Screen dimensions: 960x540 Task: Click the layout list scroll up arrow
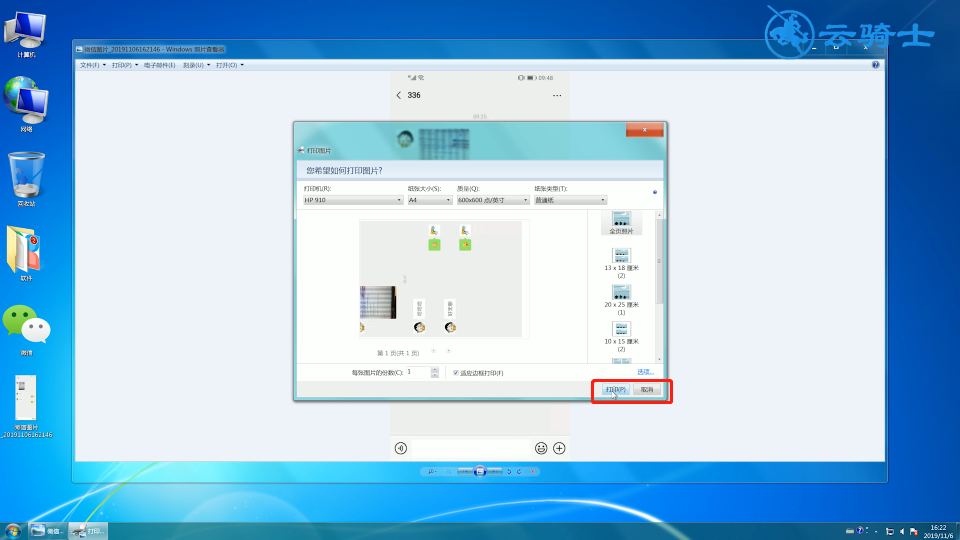(x=659, y=215)
